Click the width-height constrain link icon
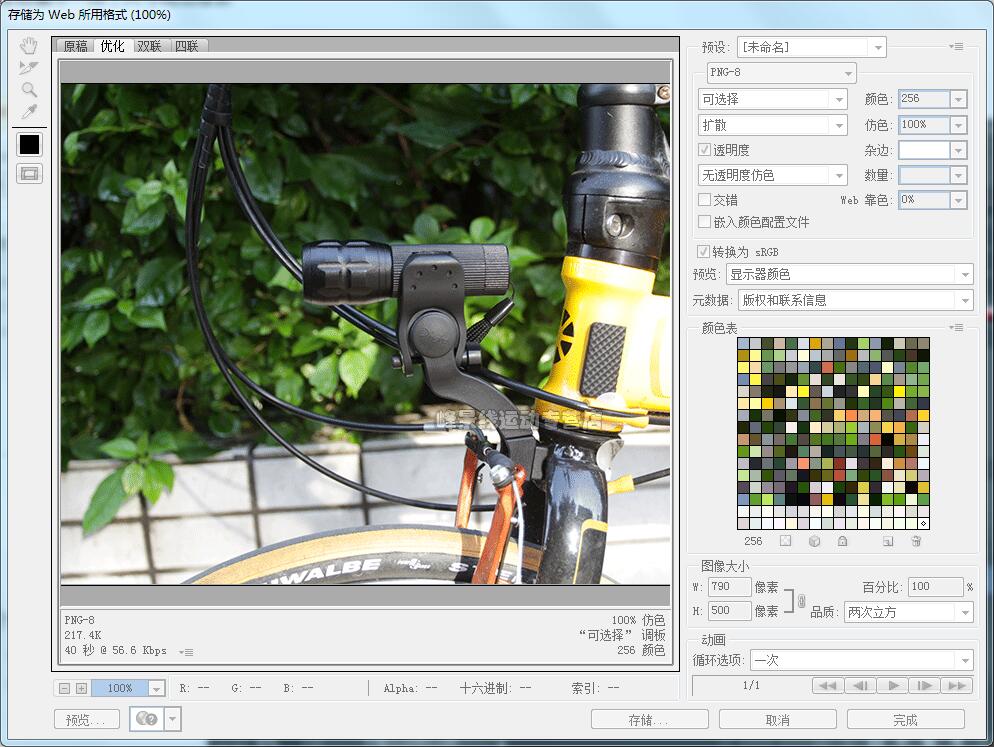The image size is (994, 747). point(800,600)
